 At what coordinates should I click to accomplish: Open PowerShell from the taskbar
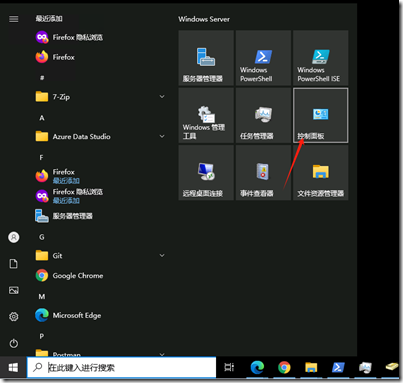coord(338,368)
